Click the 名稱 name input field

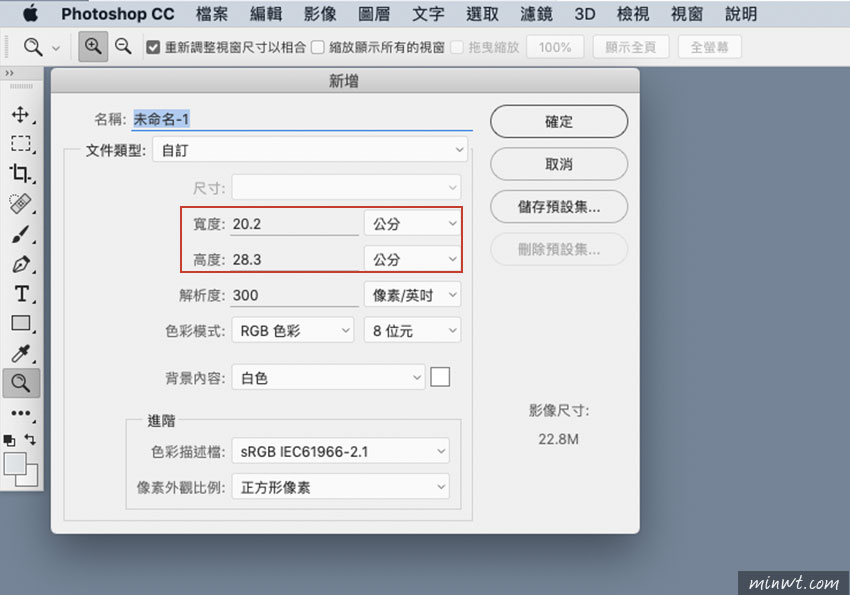point(302,119)
